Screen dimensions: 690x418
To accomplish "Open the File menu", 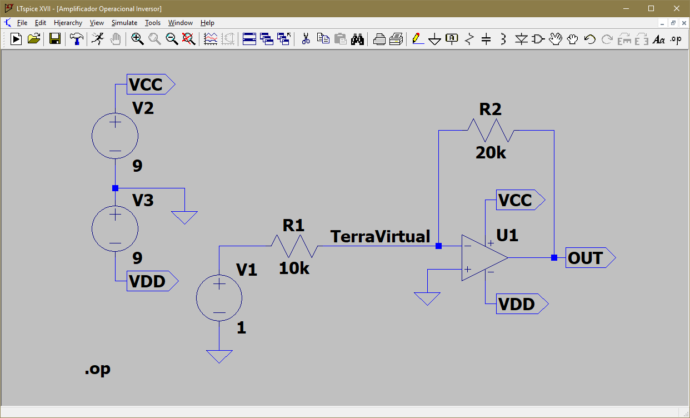I will 21,22.
